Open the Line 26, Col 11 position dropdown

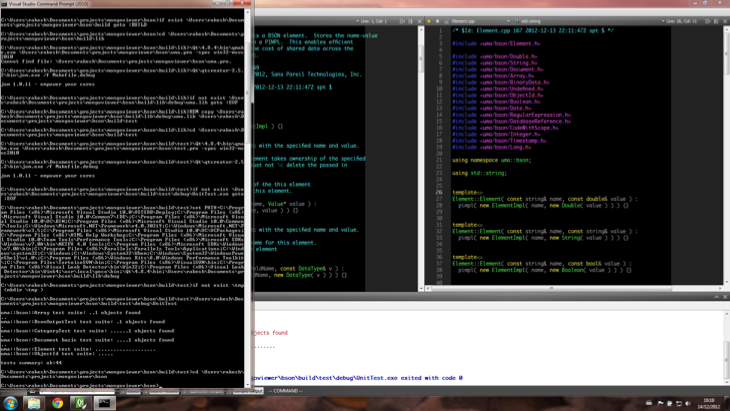pos(682,21)
